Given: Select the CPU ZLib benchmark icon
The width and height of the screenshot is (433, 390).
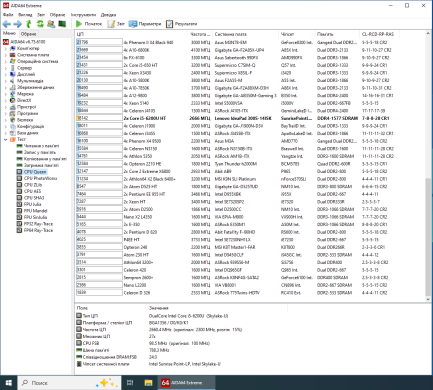Looking at the screenshot, I should click(20, 185).
